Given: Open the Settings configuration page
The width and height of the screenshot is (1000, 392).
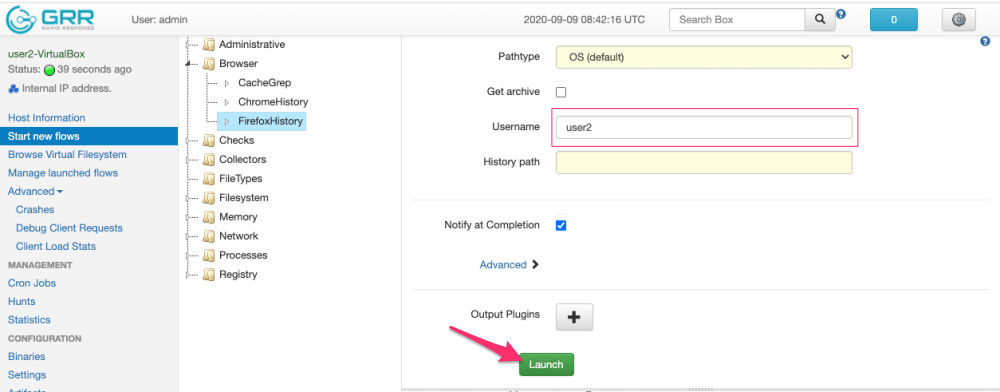Looking at the screenshot, I should coord(27,375).
